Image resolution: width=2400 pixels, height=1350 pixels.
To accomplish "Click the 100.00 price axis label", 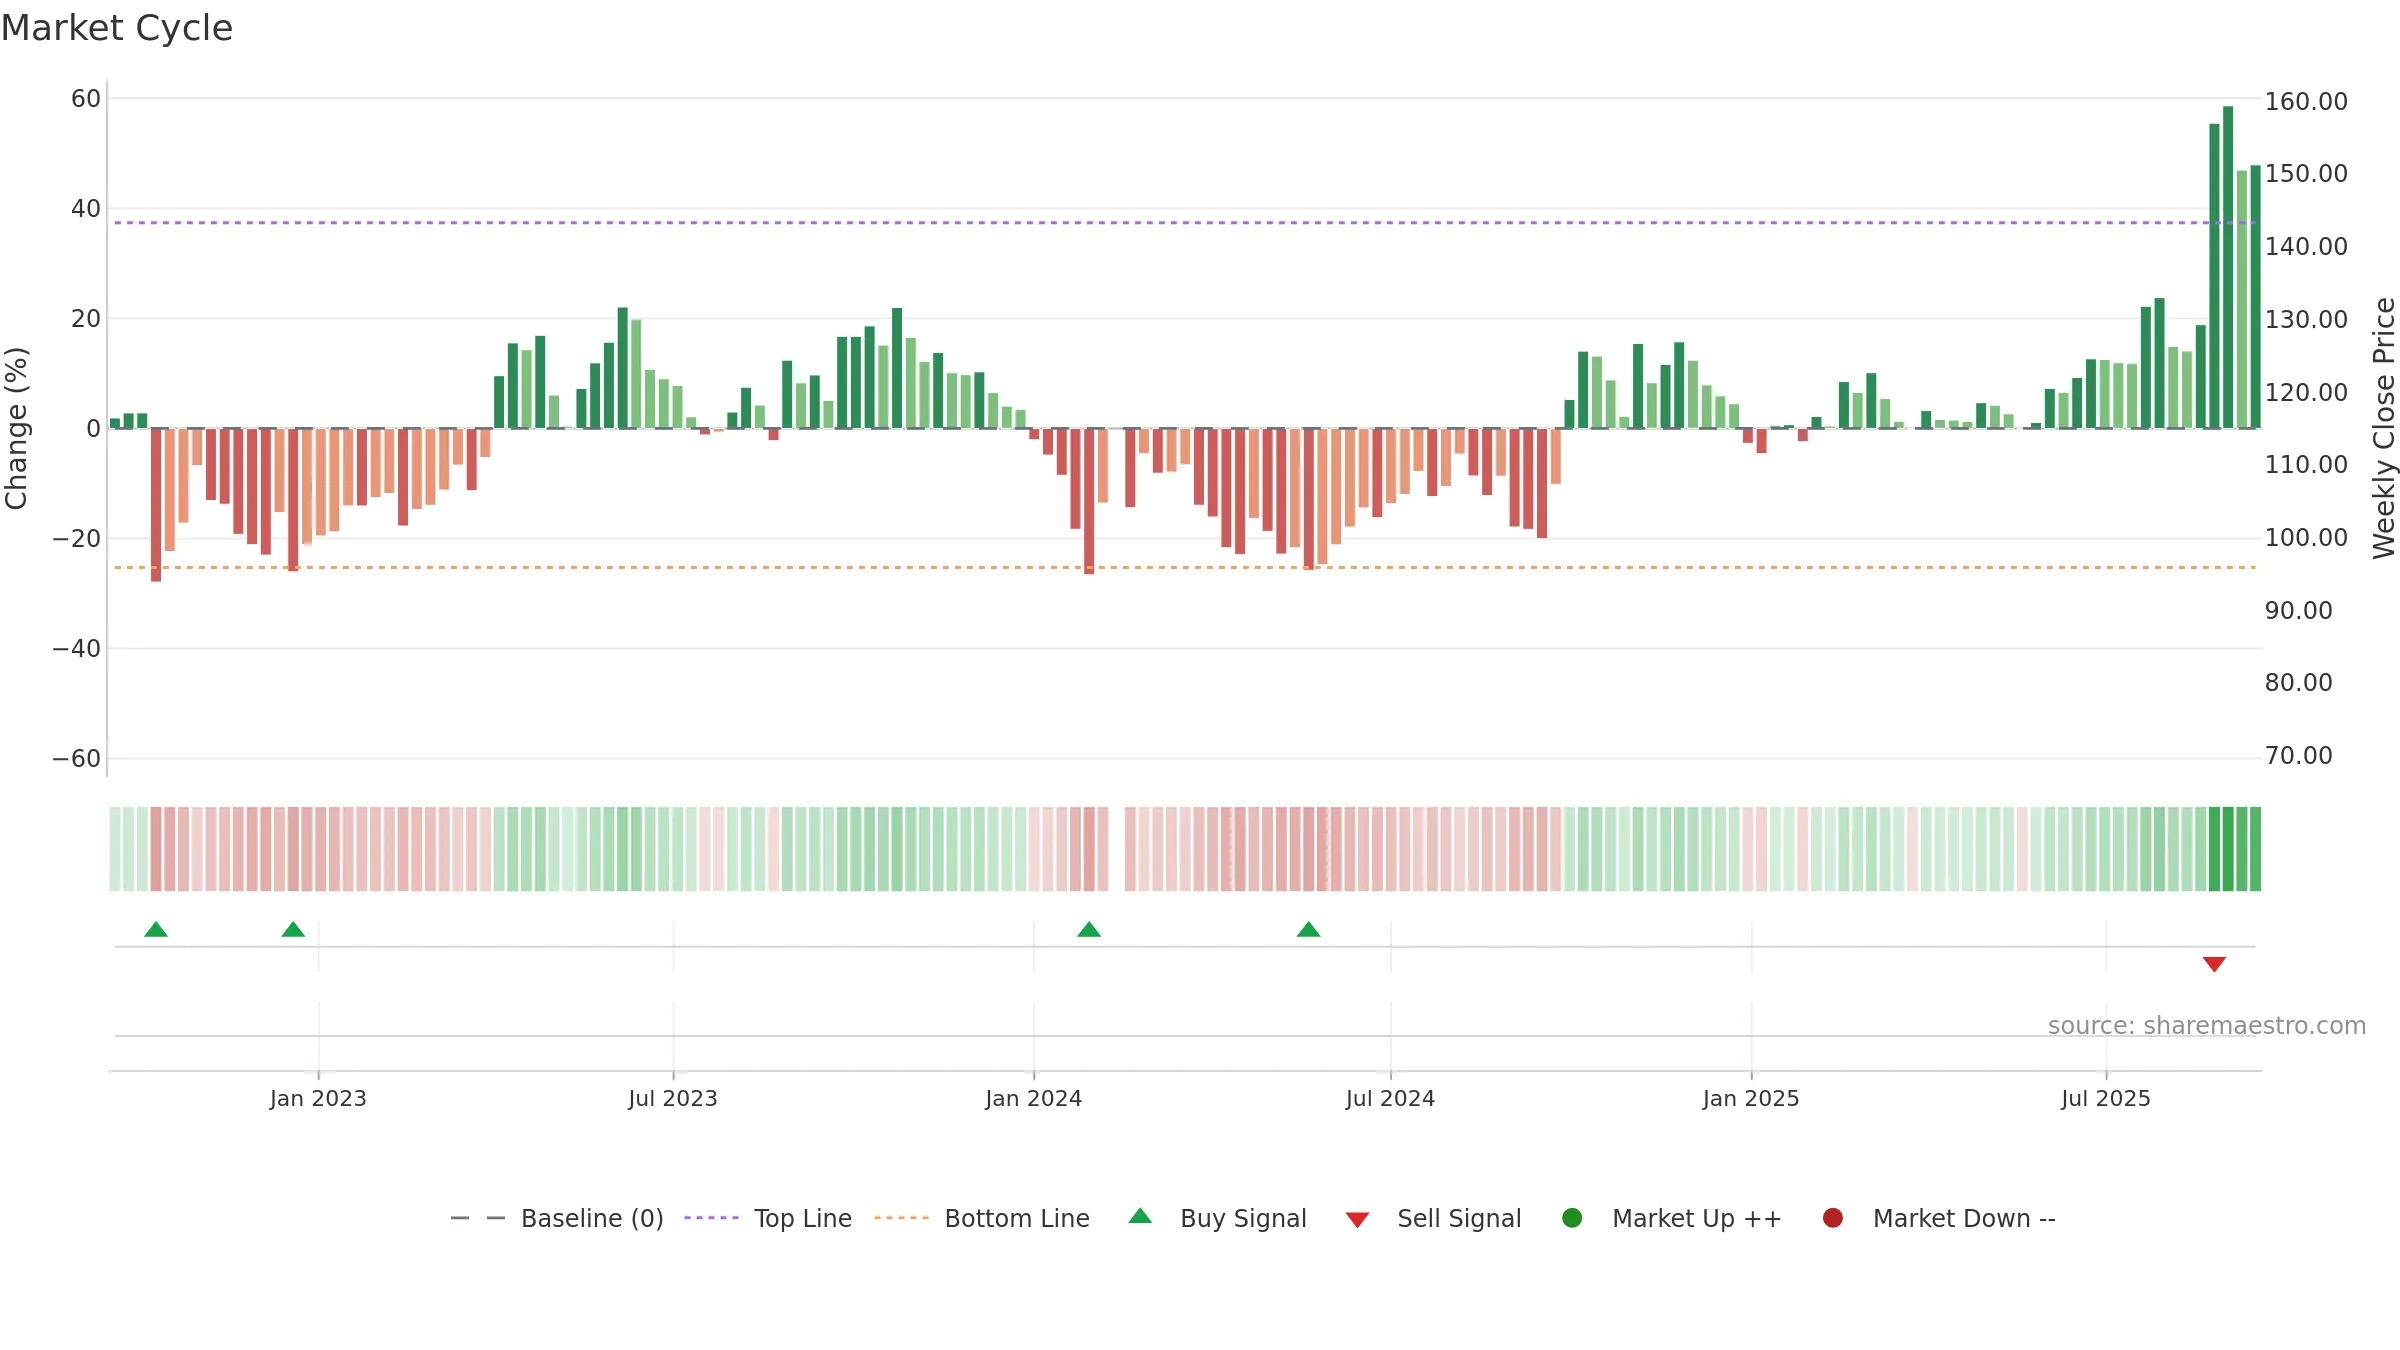I will pos(2306,537).
